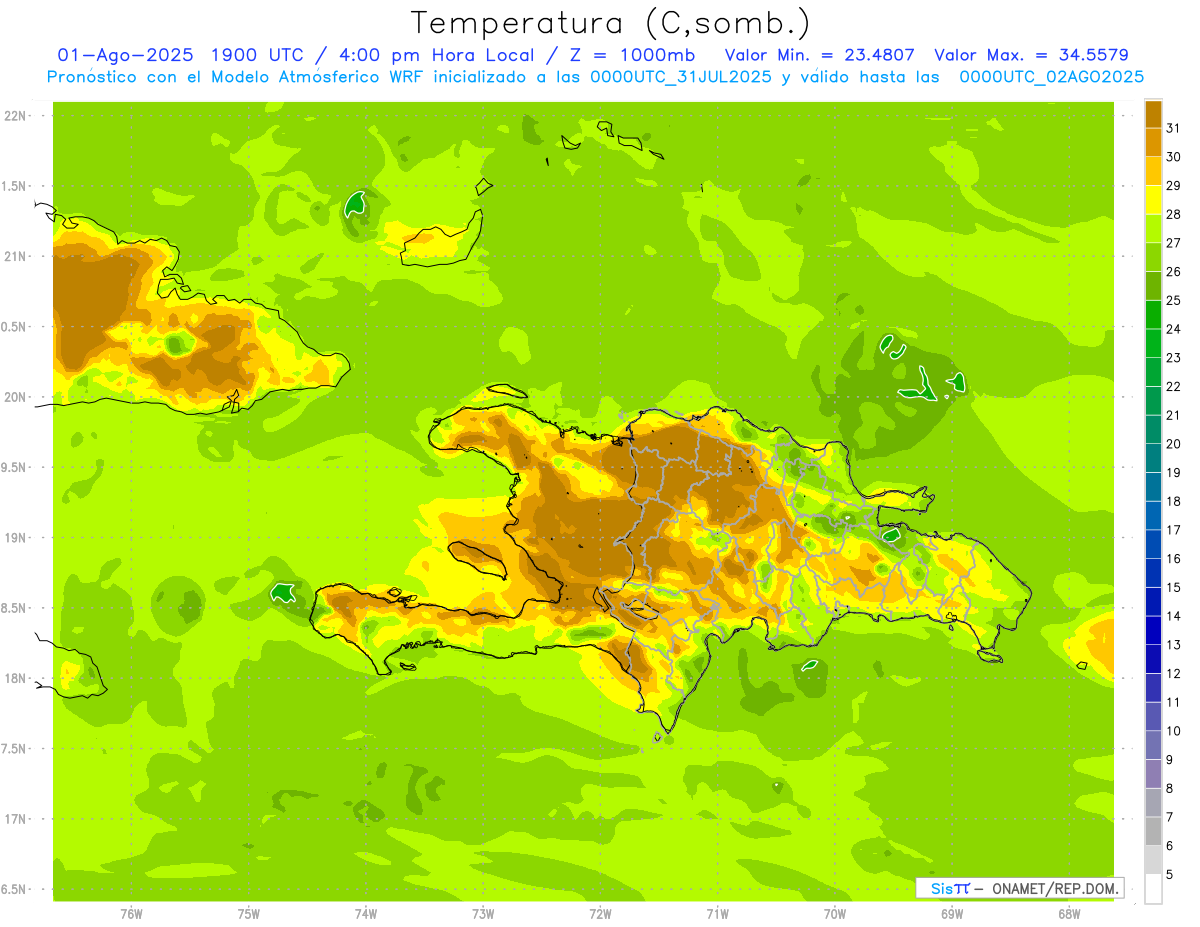Click the yellow legend swatch between 28 and 29
Viewport: 1200px width, 927px height.
[x=1153, y=200]
